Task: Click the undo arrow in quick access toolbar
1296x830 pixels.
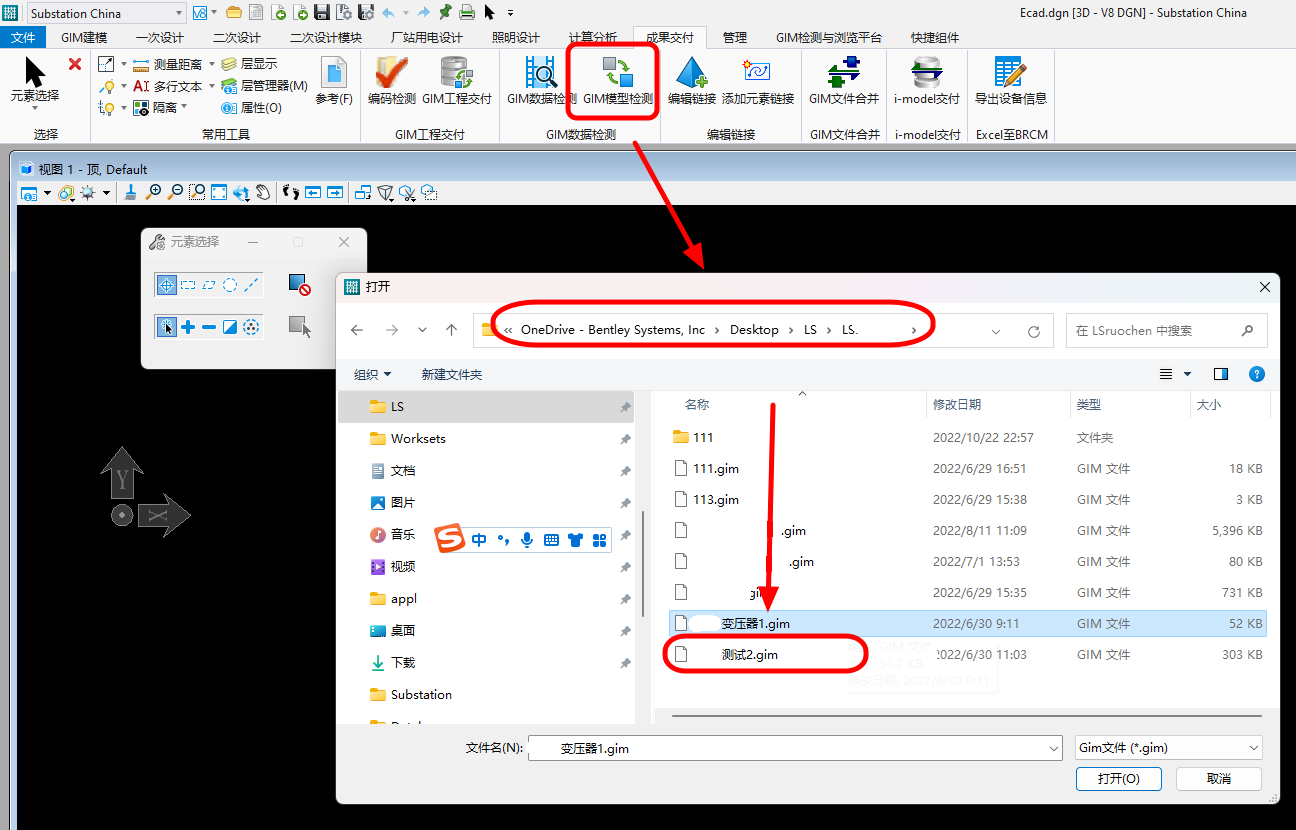Action: (388, 13)
